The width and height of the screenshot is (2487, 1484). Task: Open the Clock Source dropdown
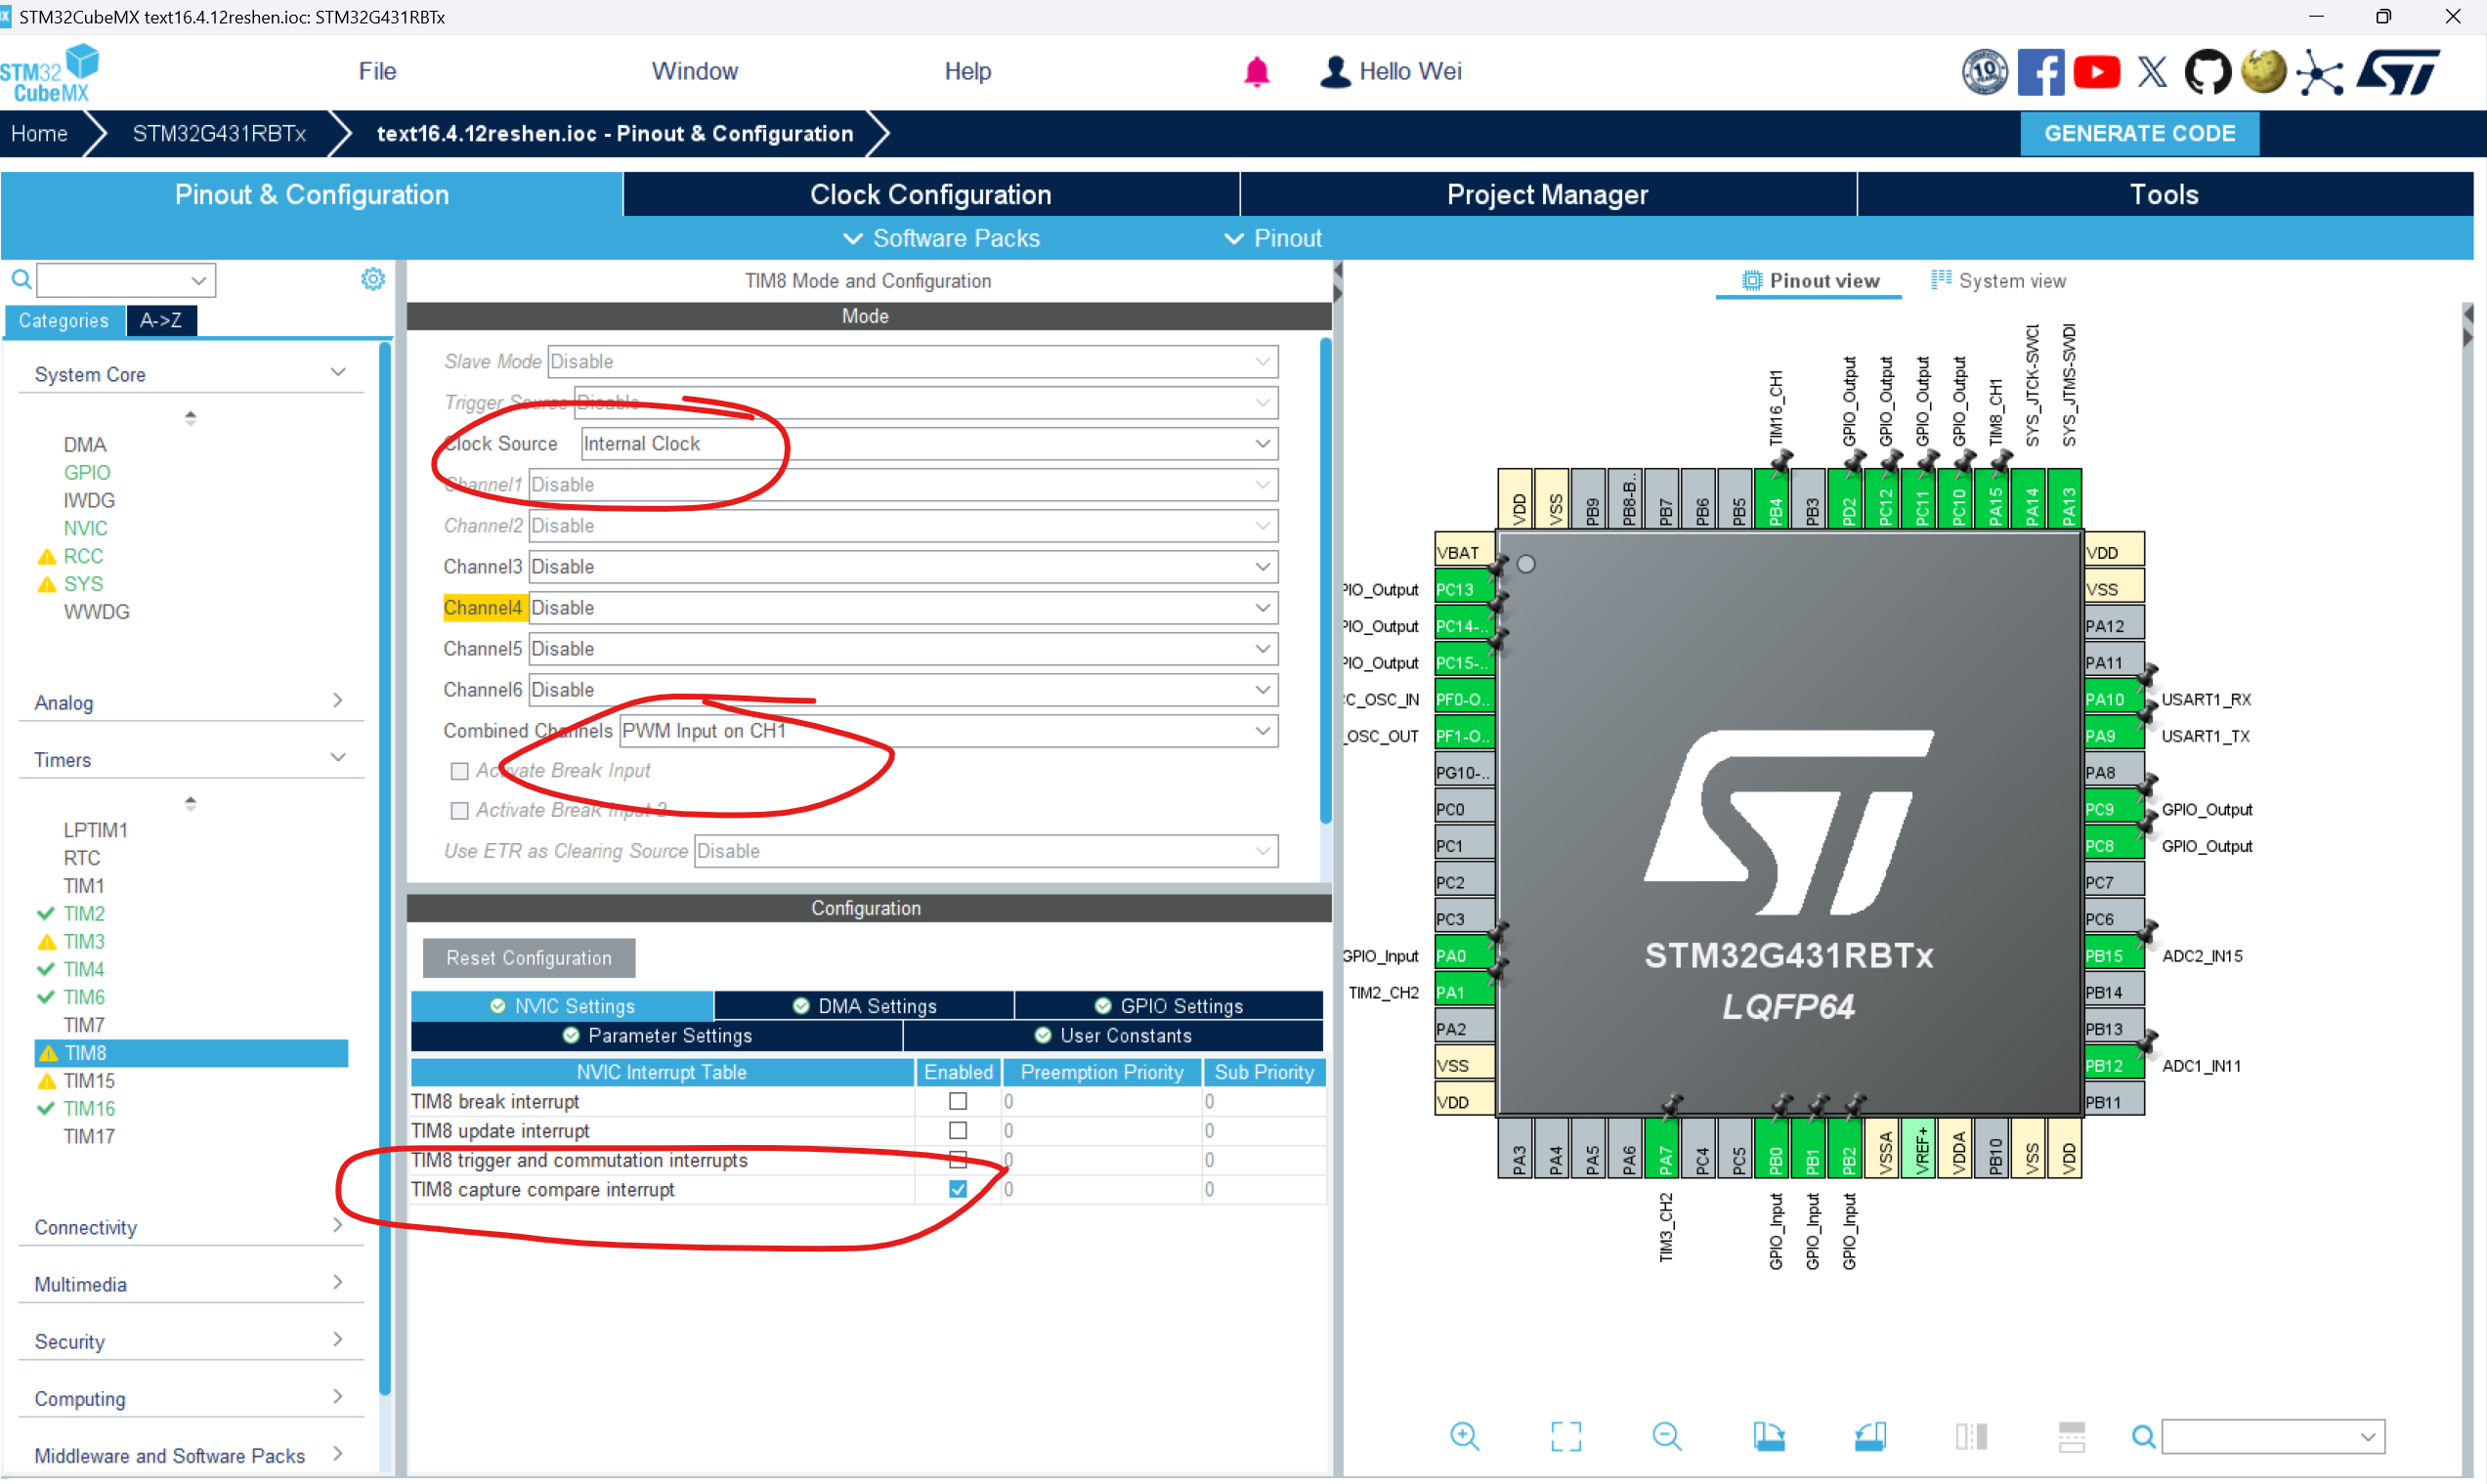(x=928, y=443)
